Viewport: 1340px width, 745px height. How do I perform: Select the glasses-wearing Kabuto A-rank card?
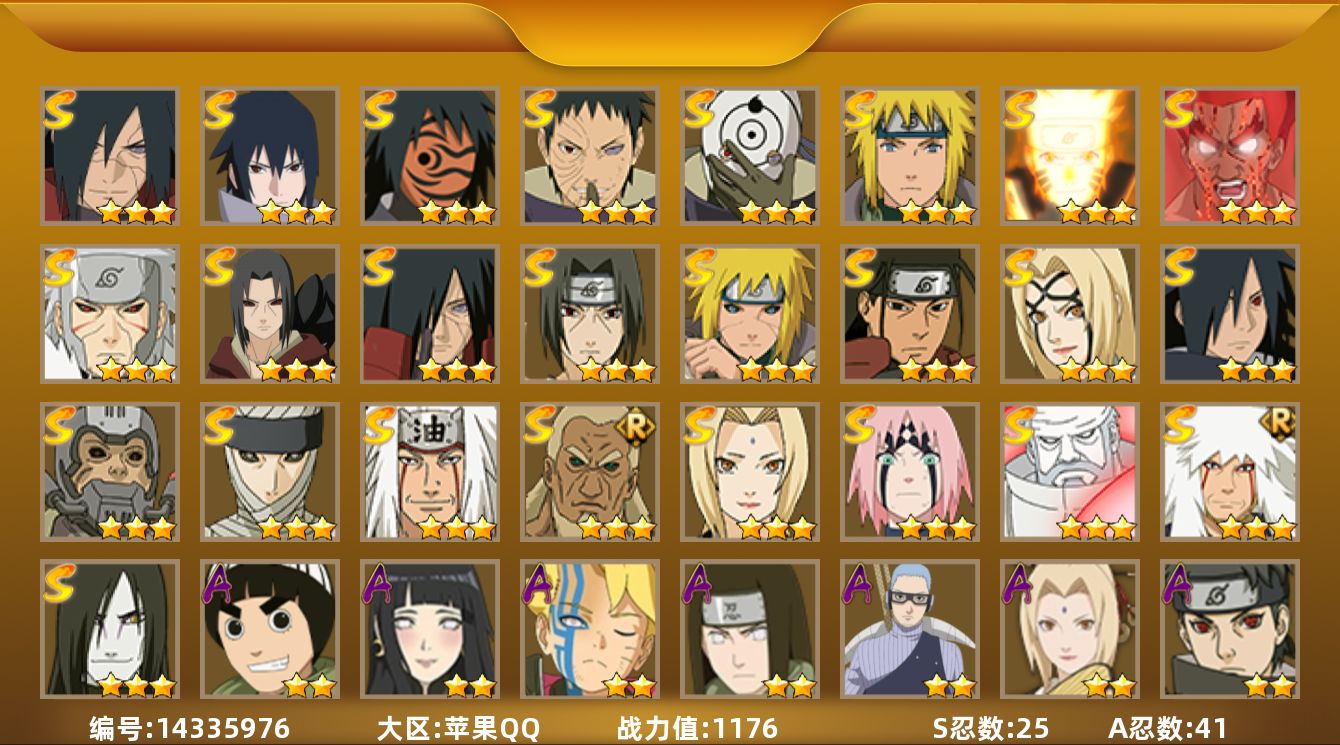click(x=910, y=629)
